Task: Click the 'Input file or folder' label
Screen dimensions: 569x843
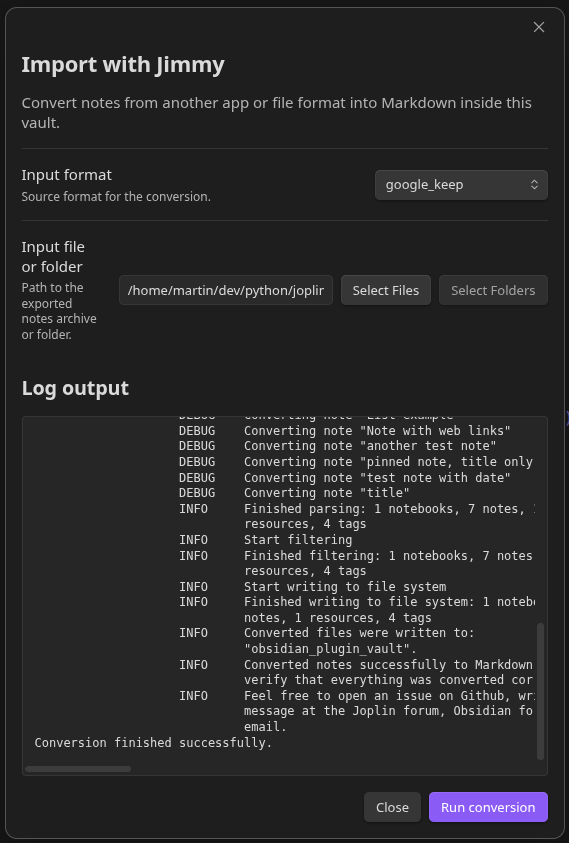Action: tap(53, 257)
